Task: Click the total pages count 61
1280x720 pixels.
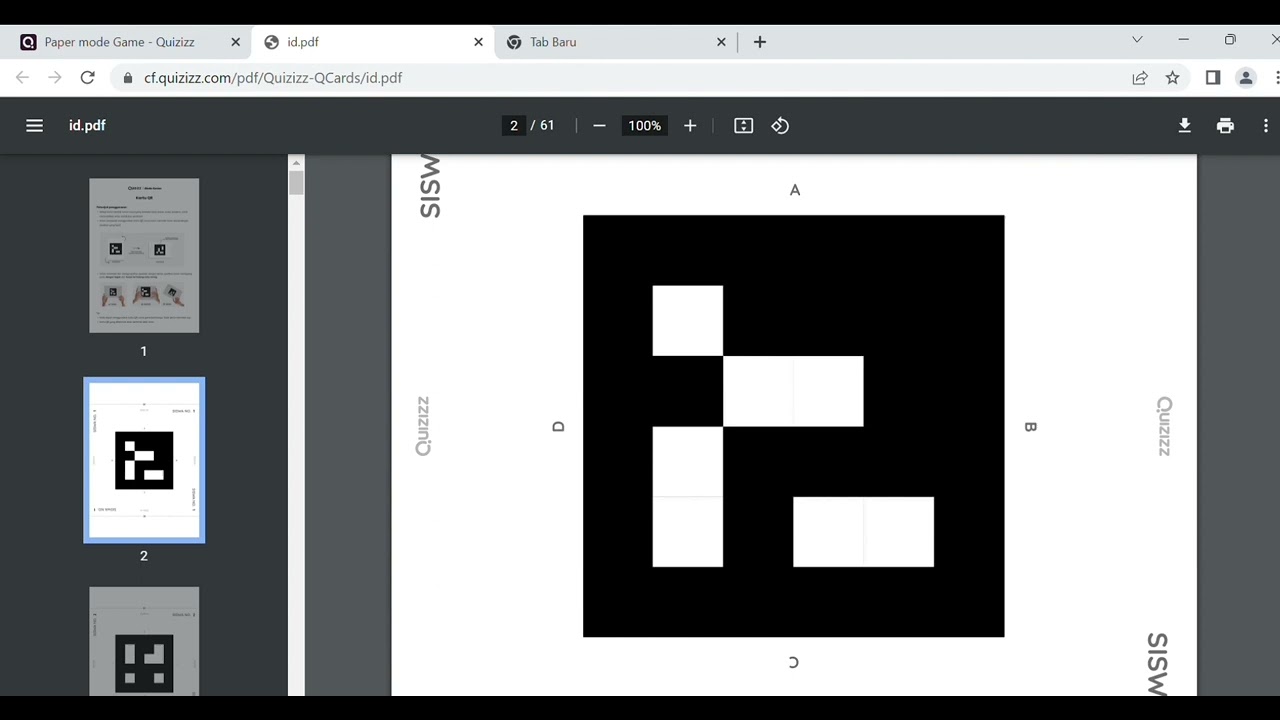Action: [547, 125]
